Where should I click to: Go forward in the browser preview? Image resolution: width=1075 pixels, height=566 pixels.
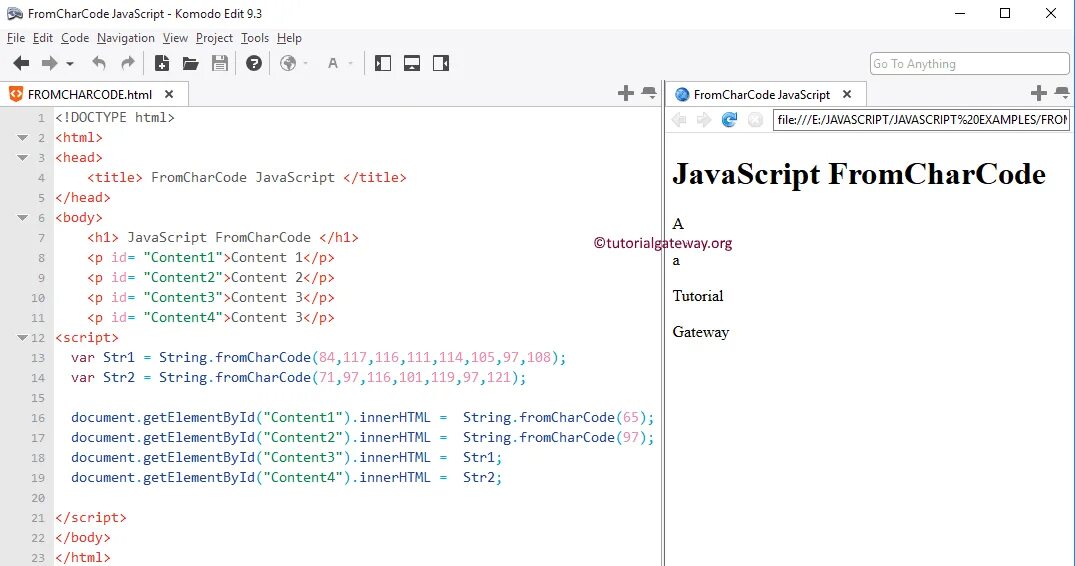pos(703,120)
